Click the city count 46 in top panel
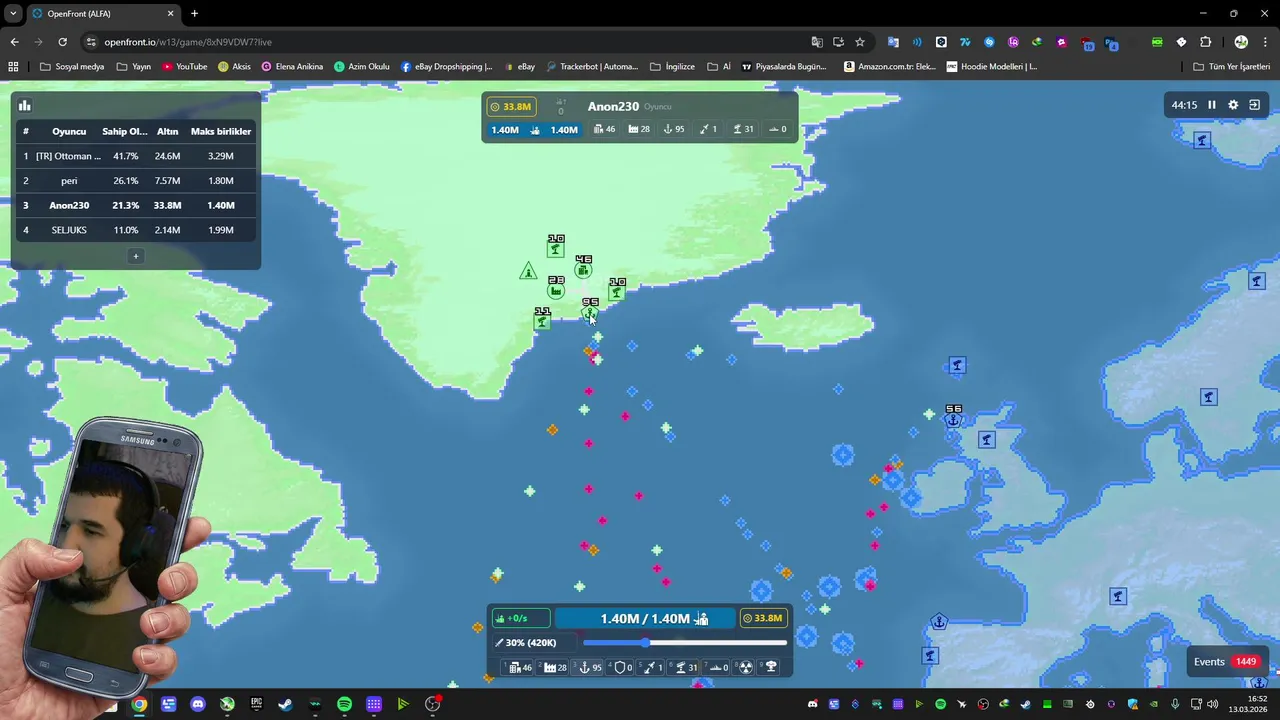Screen dimensions: 1280x720 [x=605, y=129]
